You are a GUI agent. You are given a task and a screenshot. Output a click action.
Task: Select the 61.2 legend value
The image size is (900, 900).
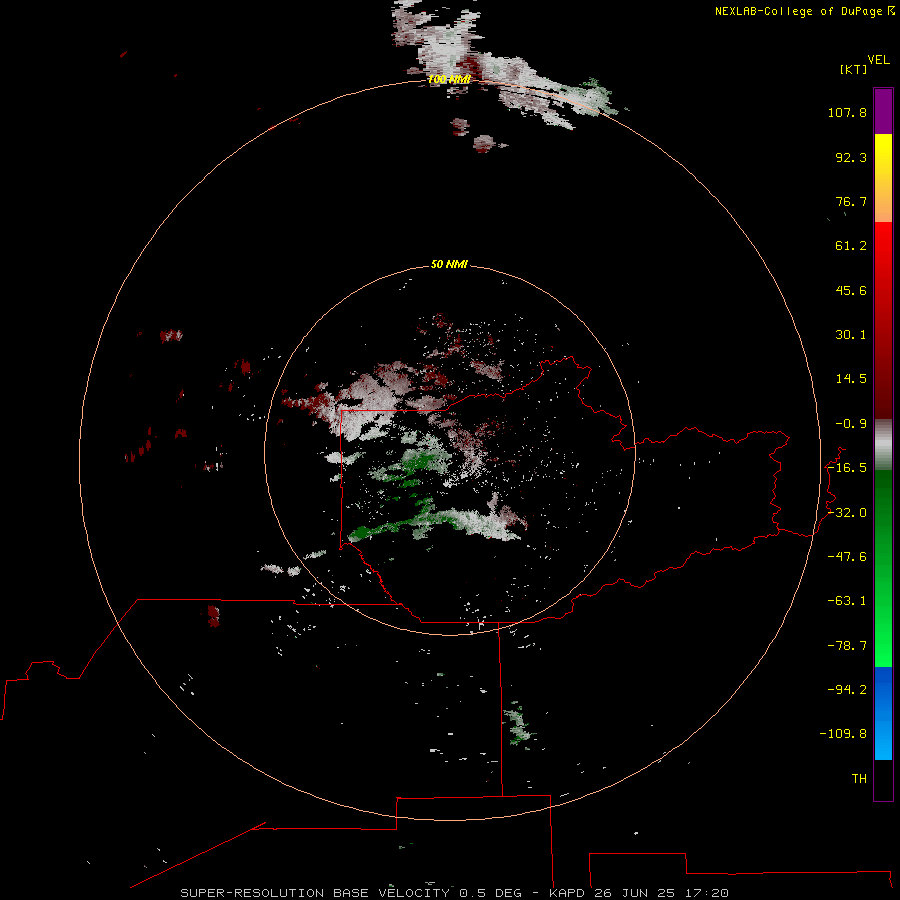[851, 246]
